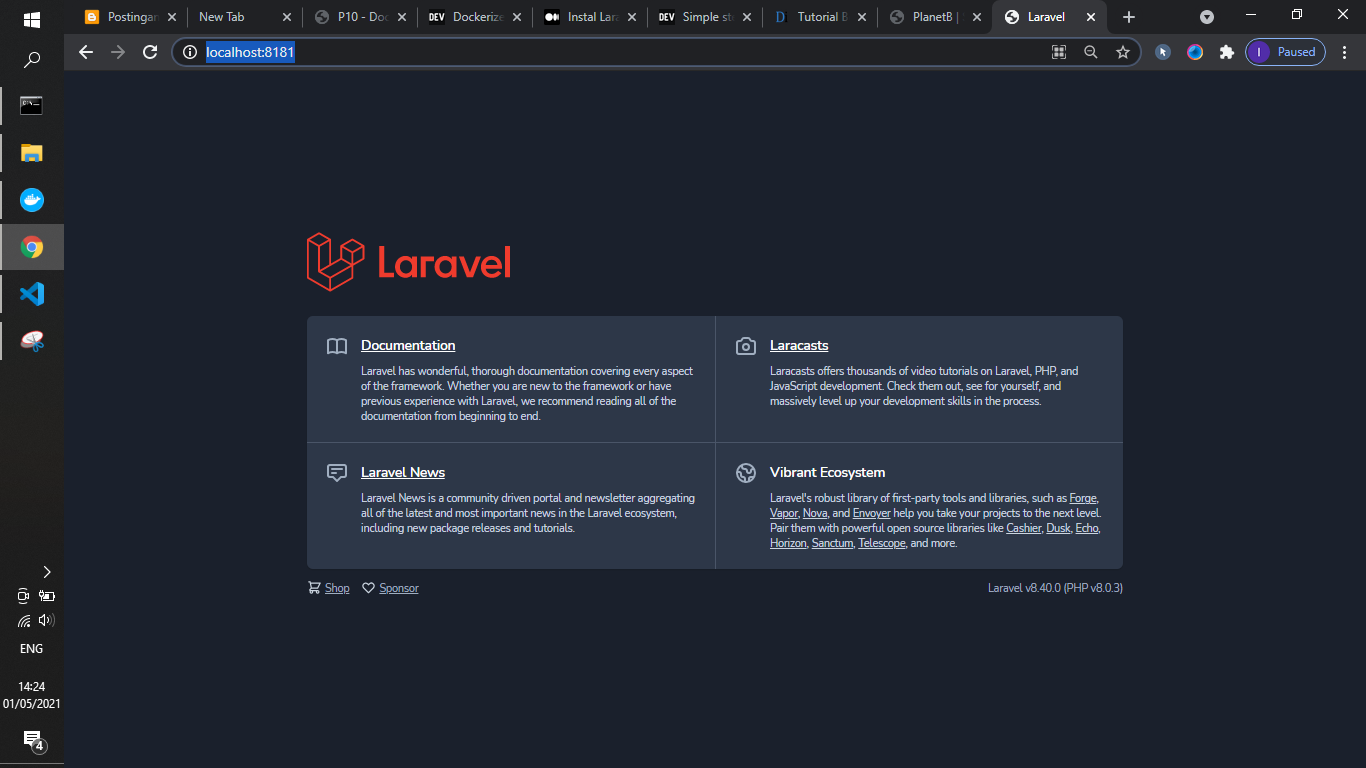
Task: Click the shopping cart icon near Shop
Action: (314, 588)
